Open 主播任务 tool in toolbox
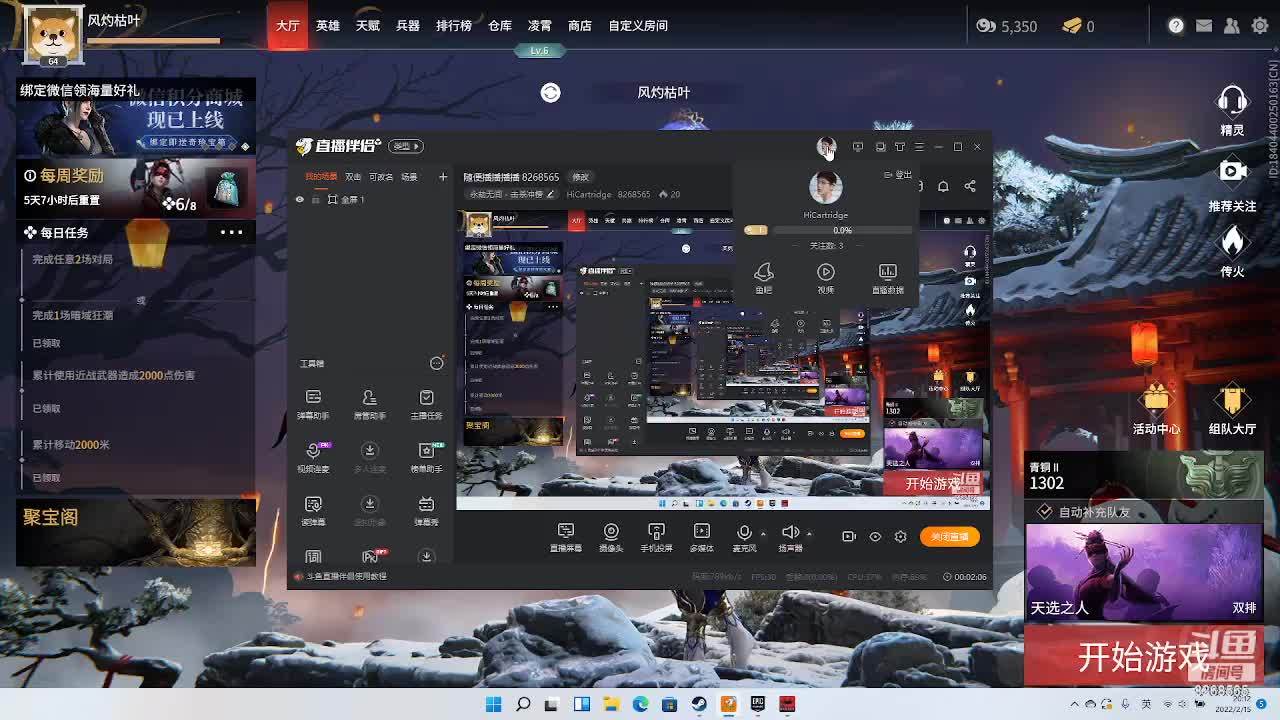1280x720 pixels. (426, 404)
